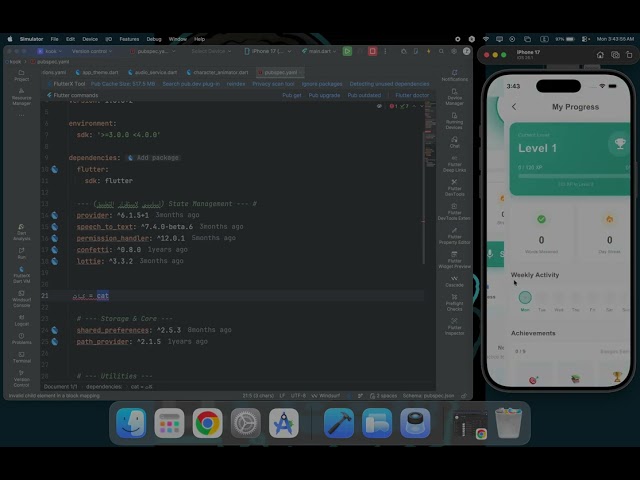The height and width of the screenshot is (480, 640).
Task: Open the Cascade panel
Action: pos(454,281)
